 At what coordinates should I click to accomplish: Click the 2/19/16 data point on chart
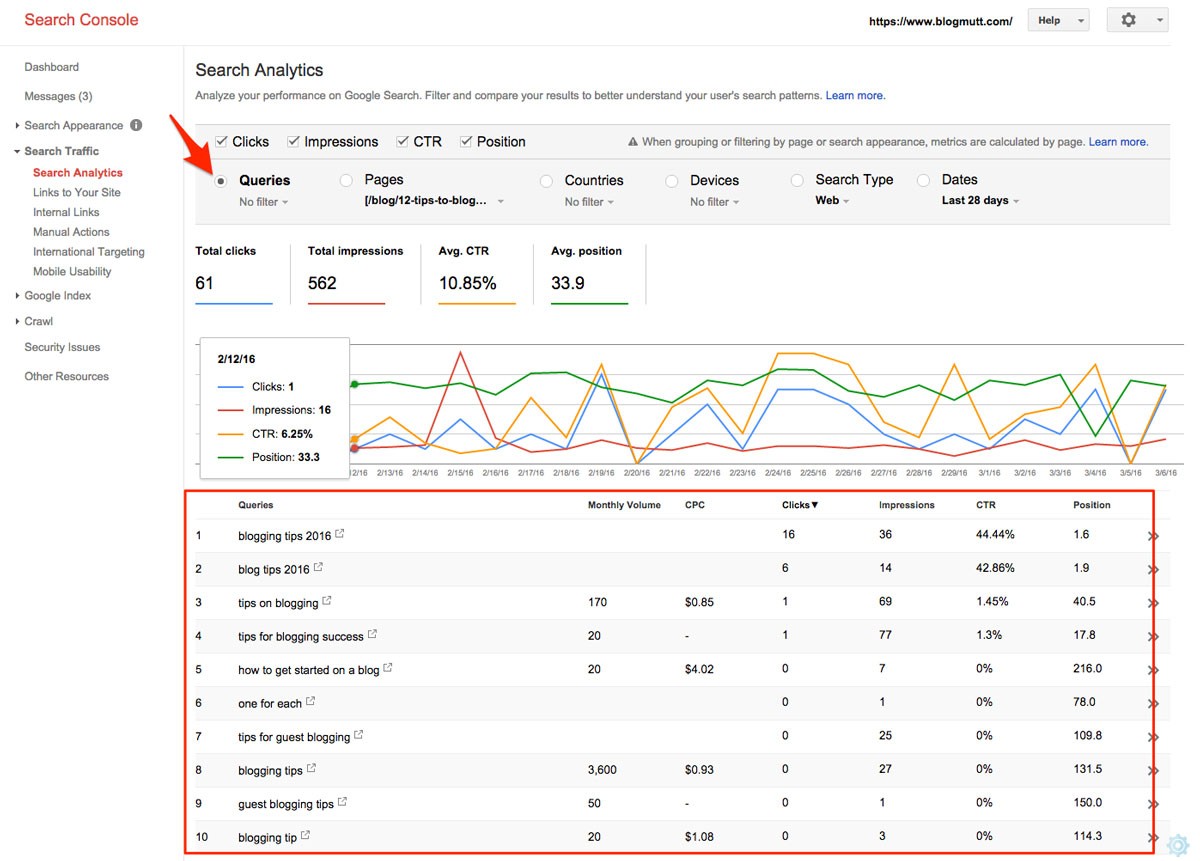[x=601, y=374]
